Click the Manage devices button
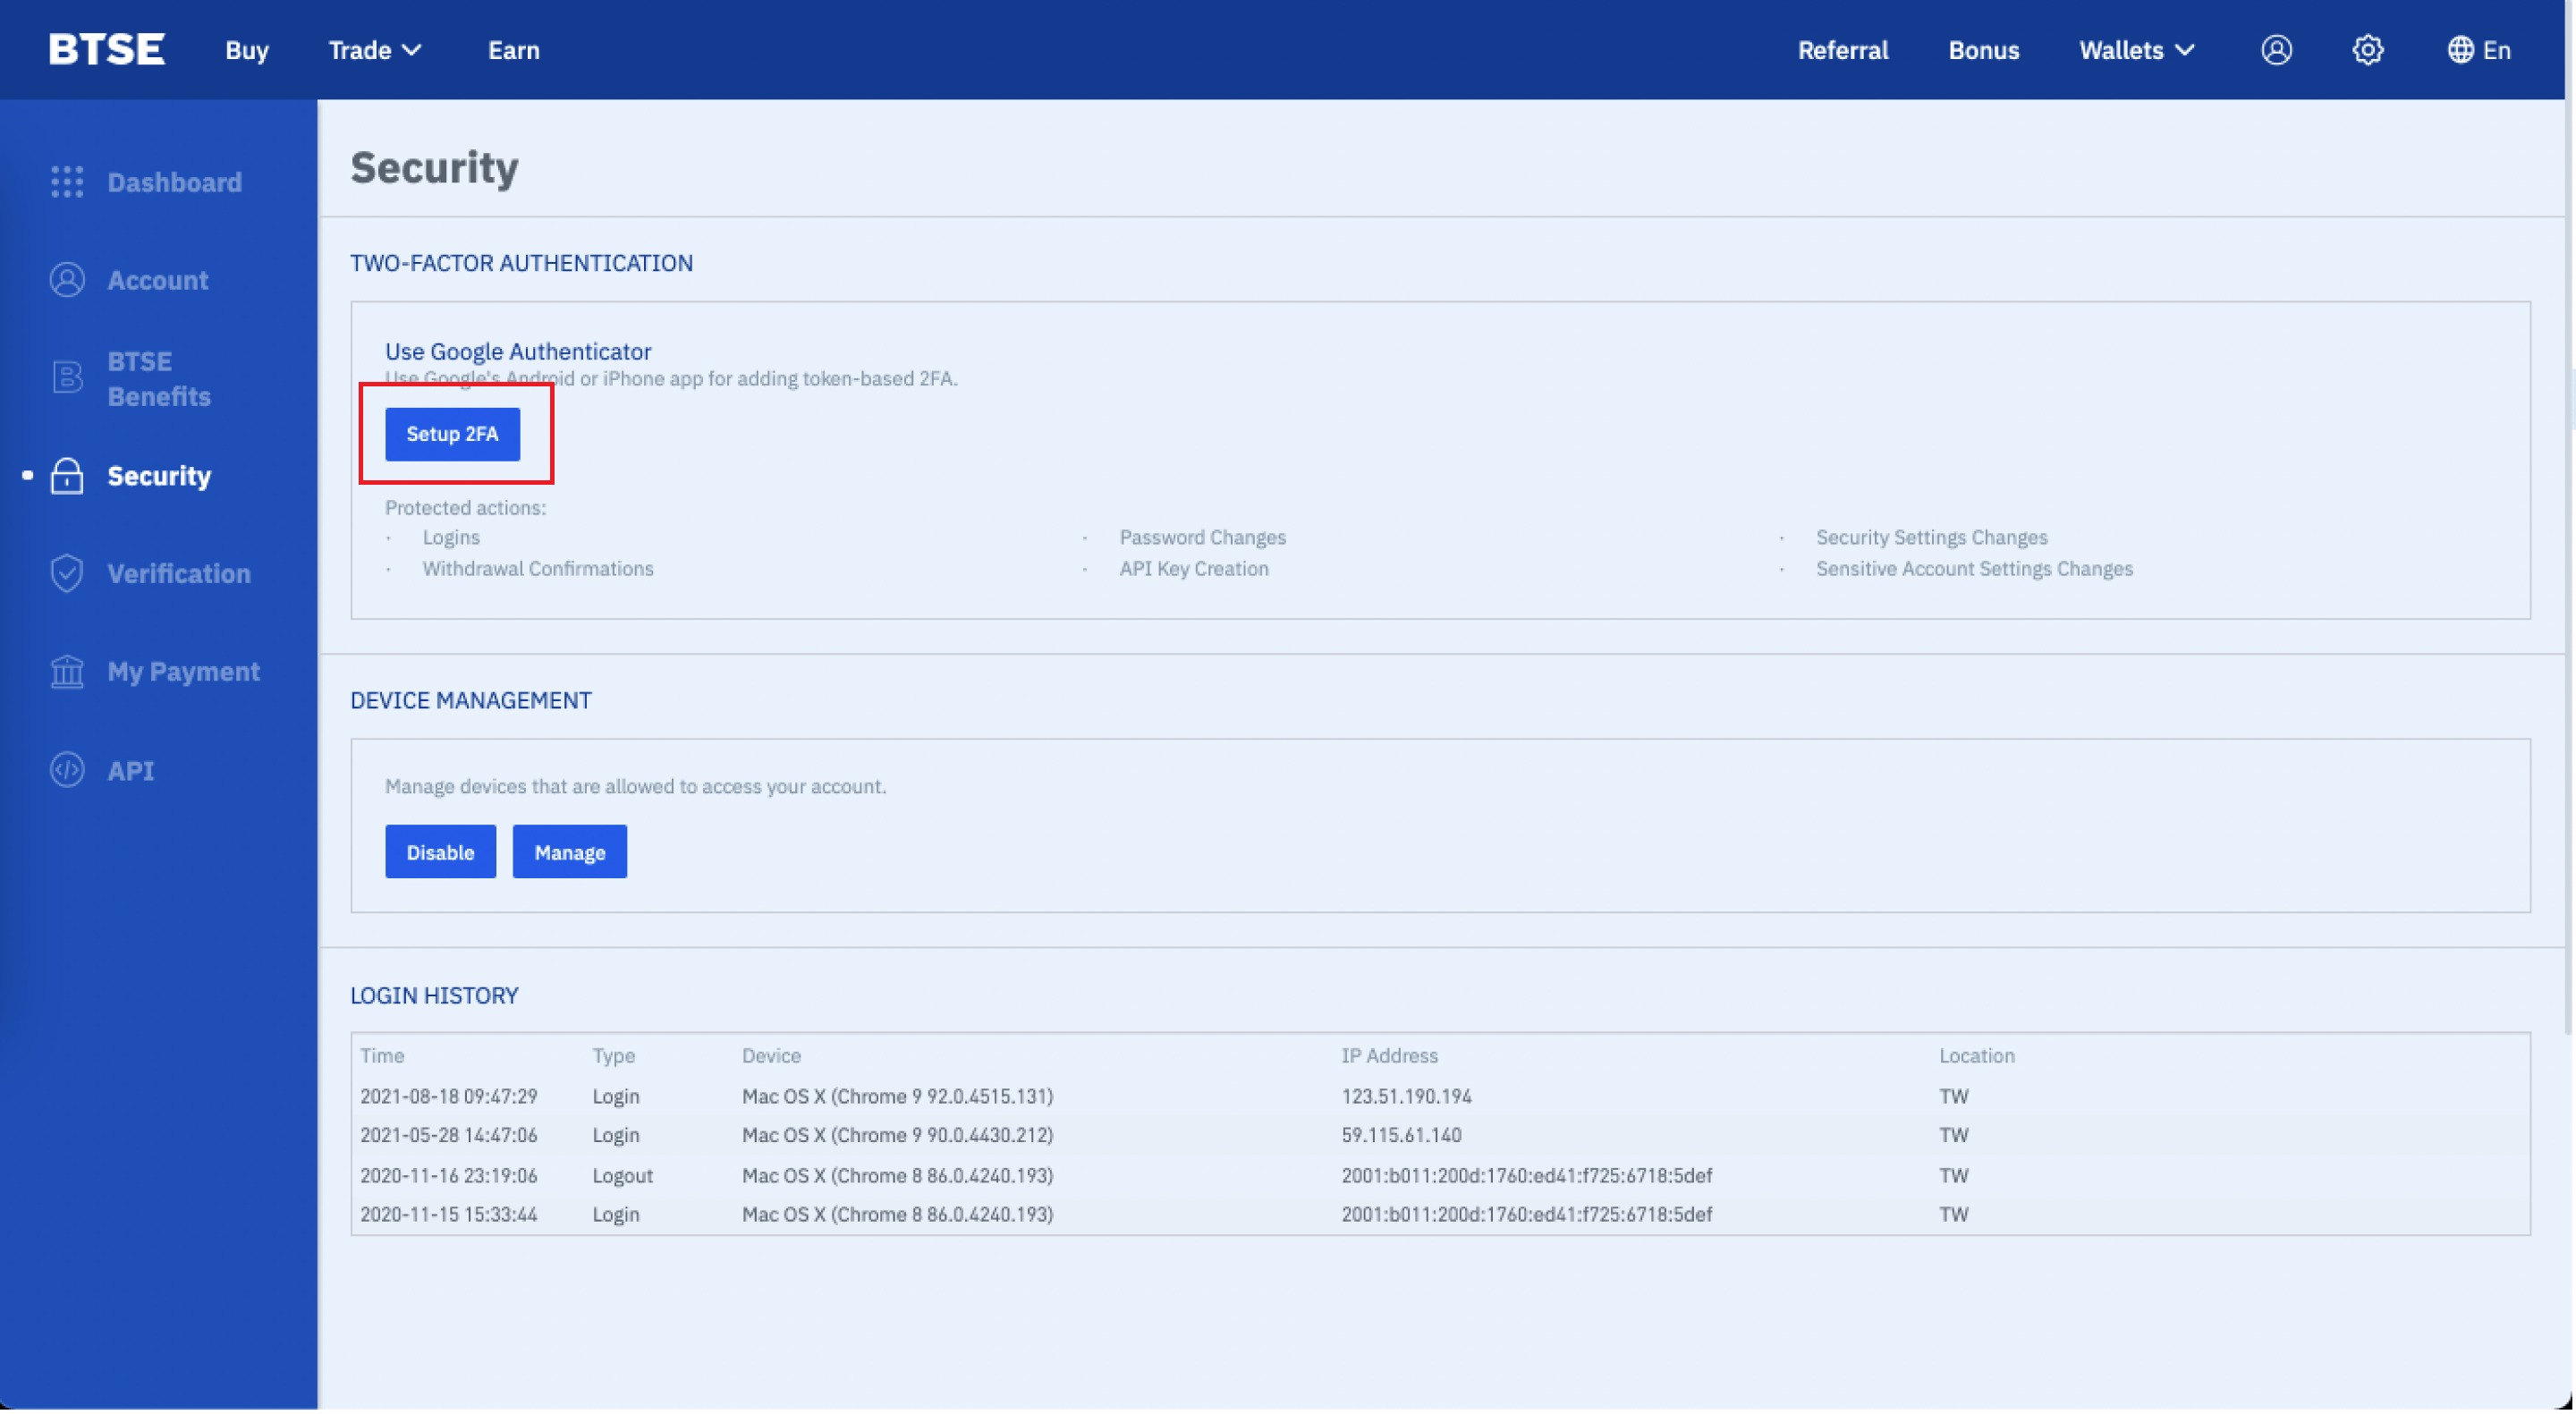The height and width of the screenshot is (1414, 2576). [569, 853]
